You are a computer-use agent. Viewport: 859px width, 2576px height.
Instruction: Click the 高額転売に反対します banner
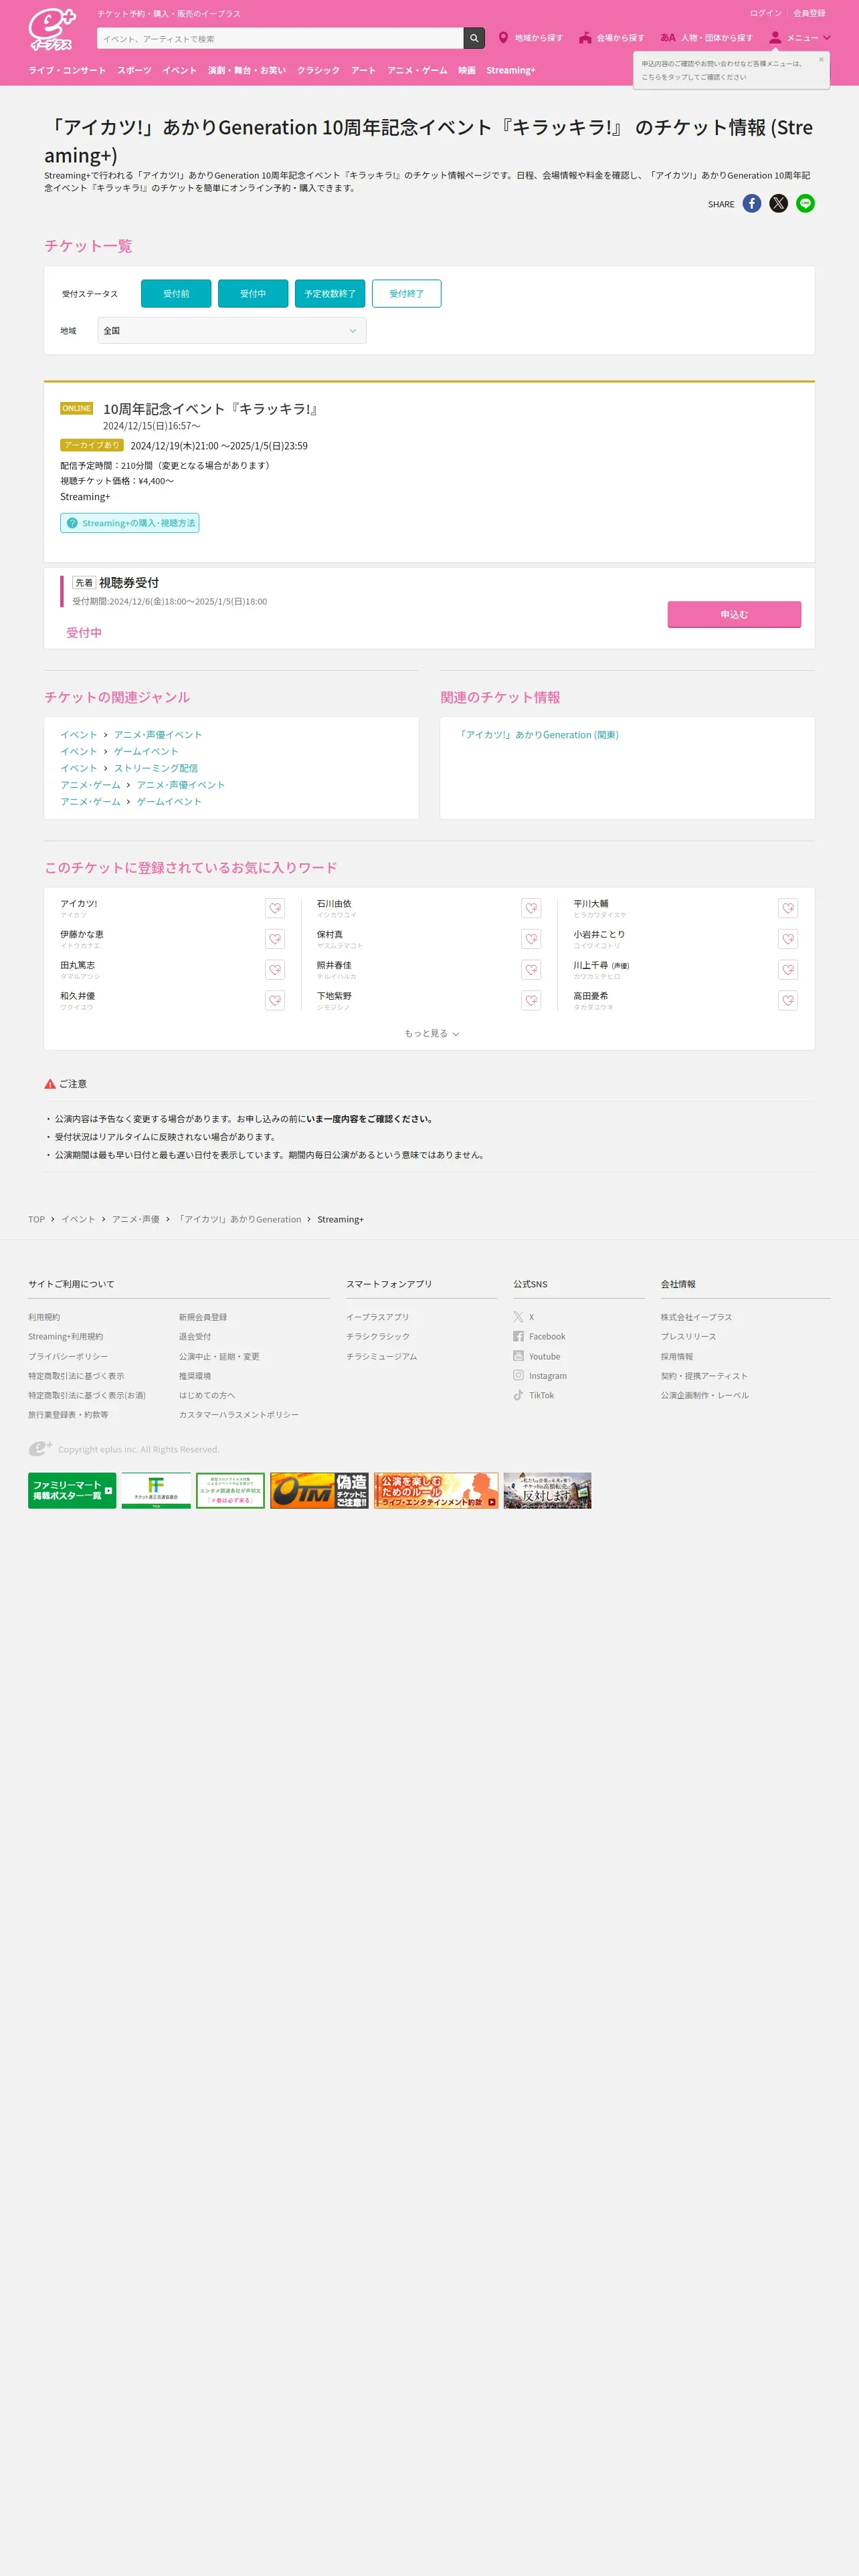point(547,1491)
